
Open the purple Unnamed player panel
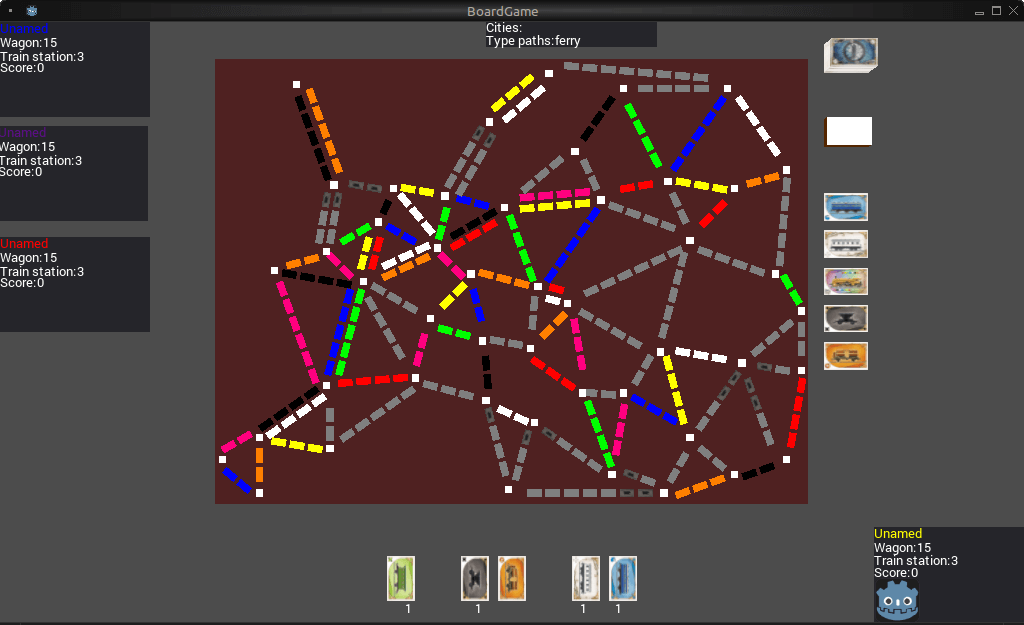[74, 173]
